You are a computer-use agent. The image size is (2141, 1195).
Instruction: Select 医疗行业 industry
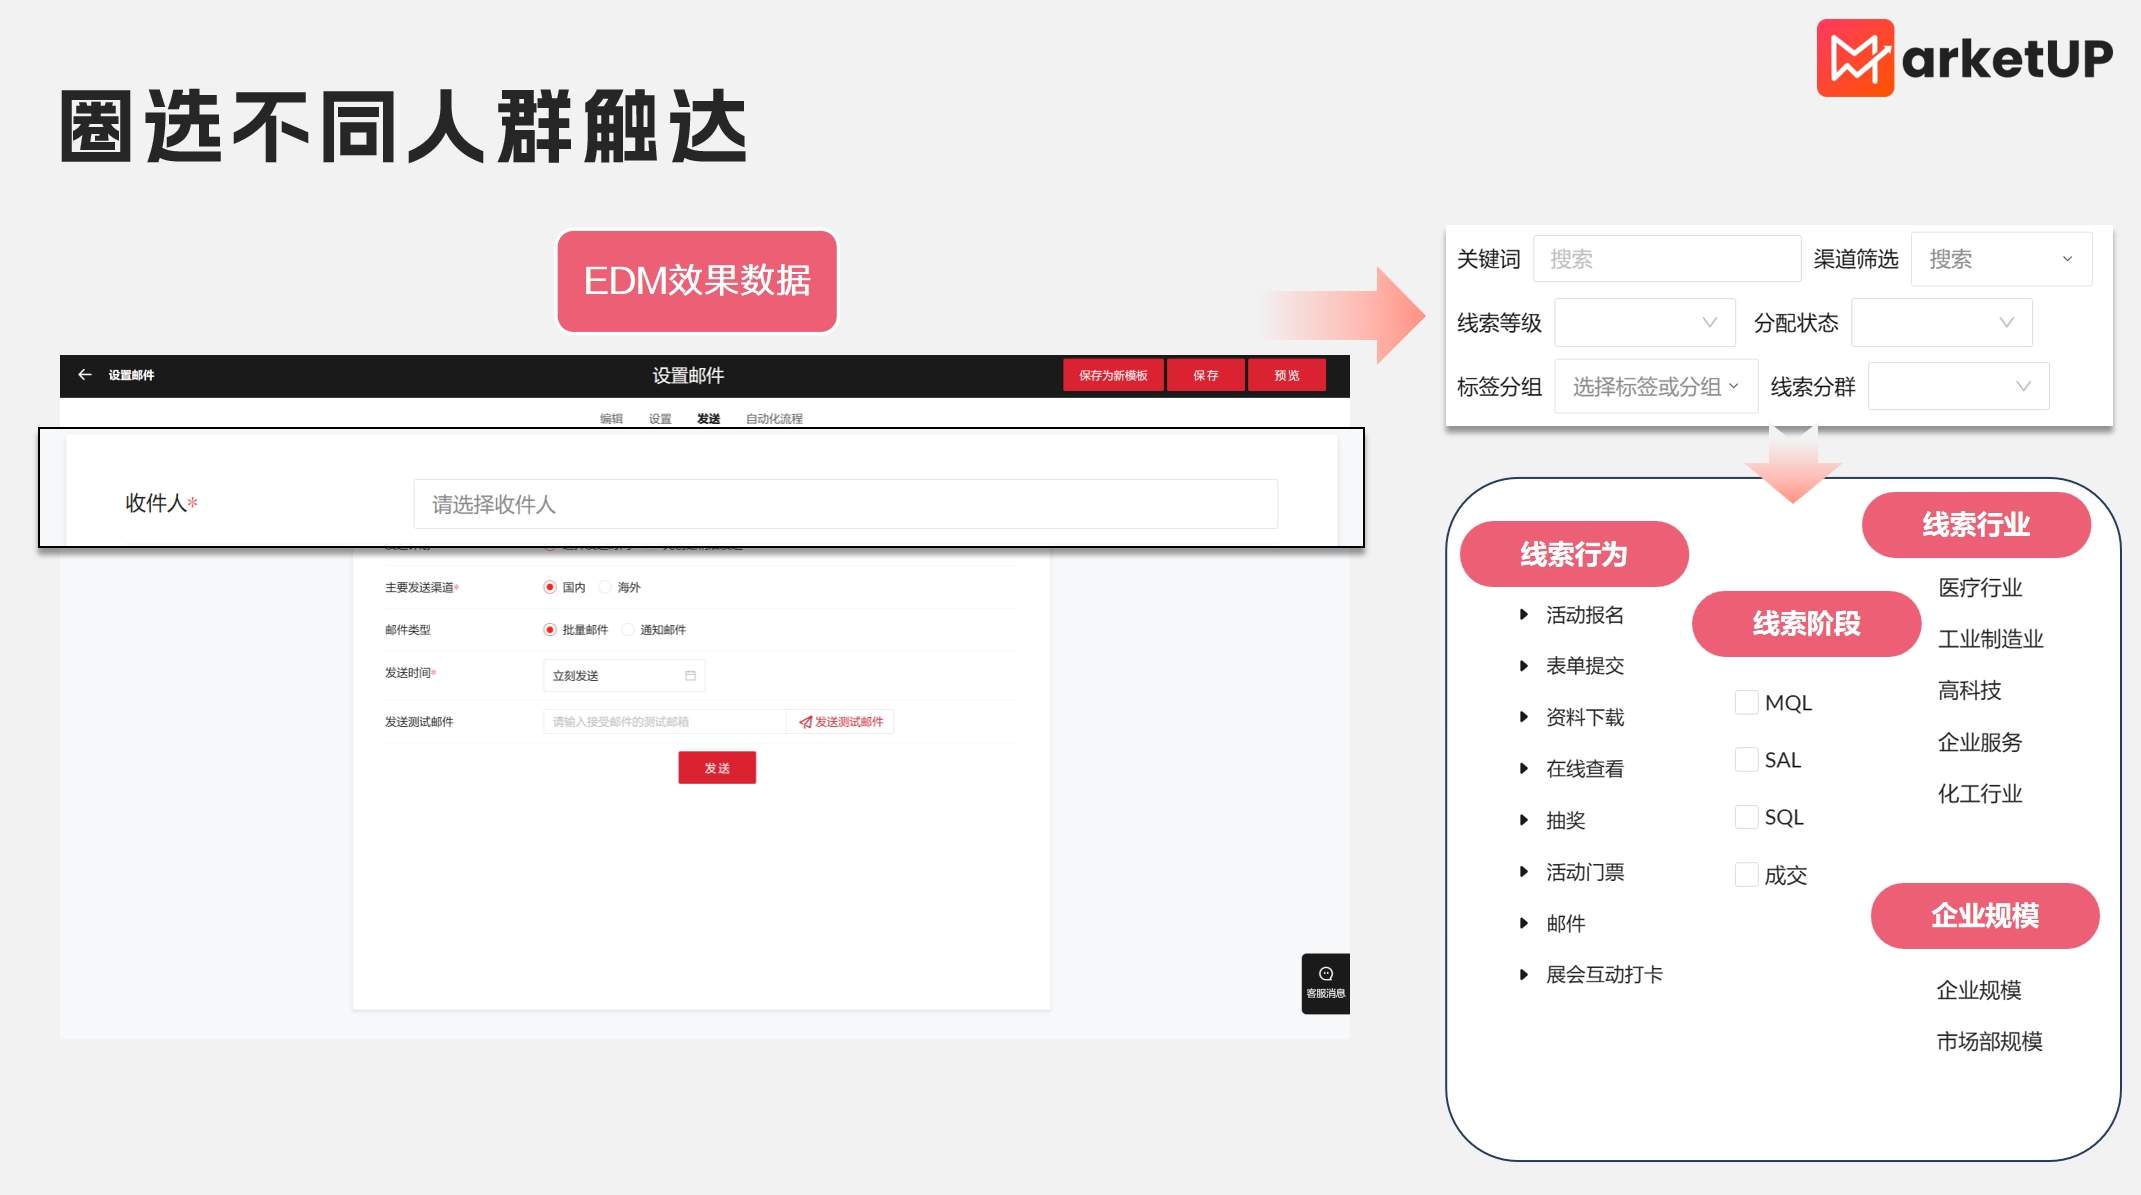pyautogui.click(x=1980, y=588)
